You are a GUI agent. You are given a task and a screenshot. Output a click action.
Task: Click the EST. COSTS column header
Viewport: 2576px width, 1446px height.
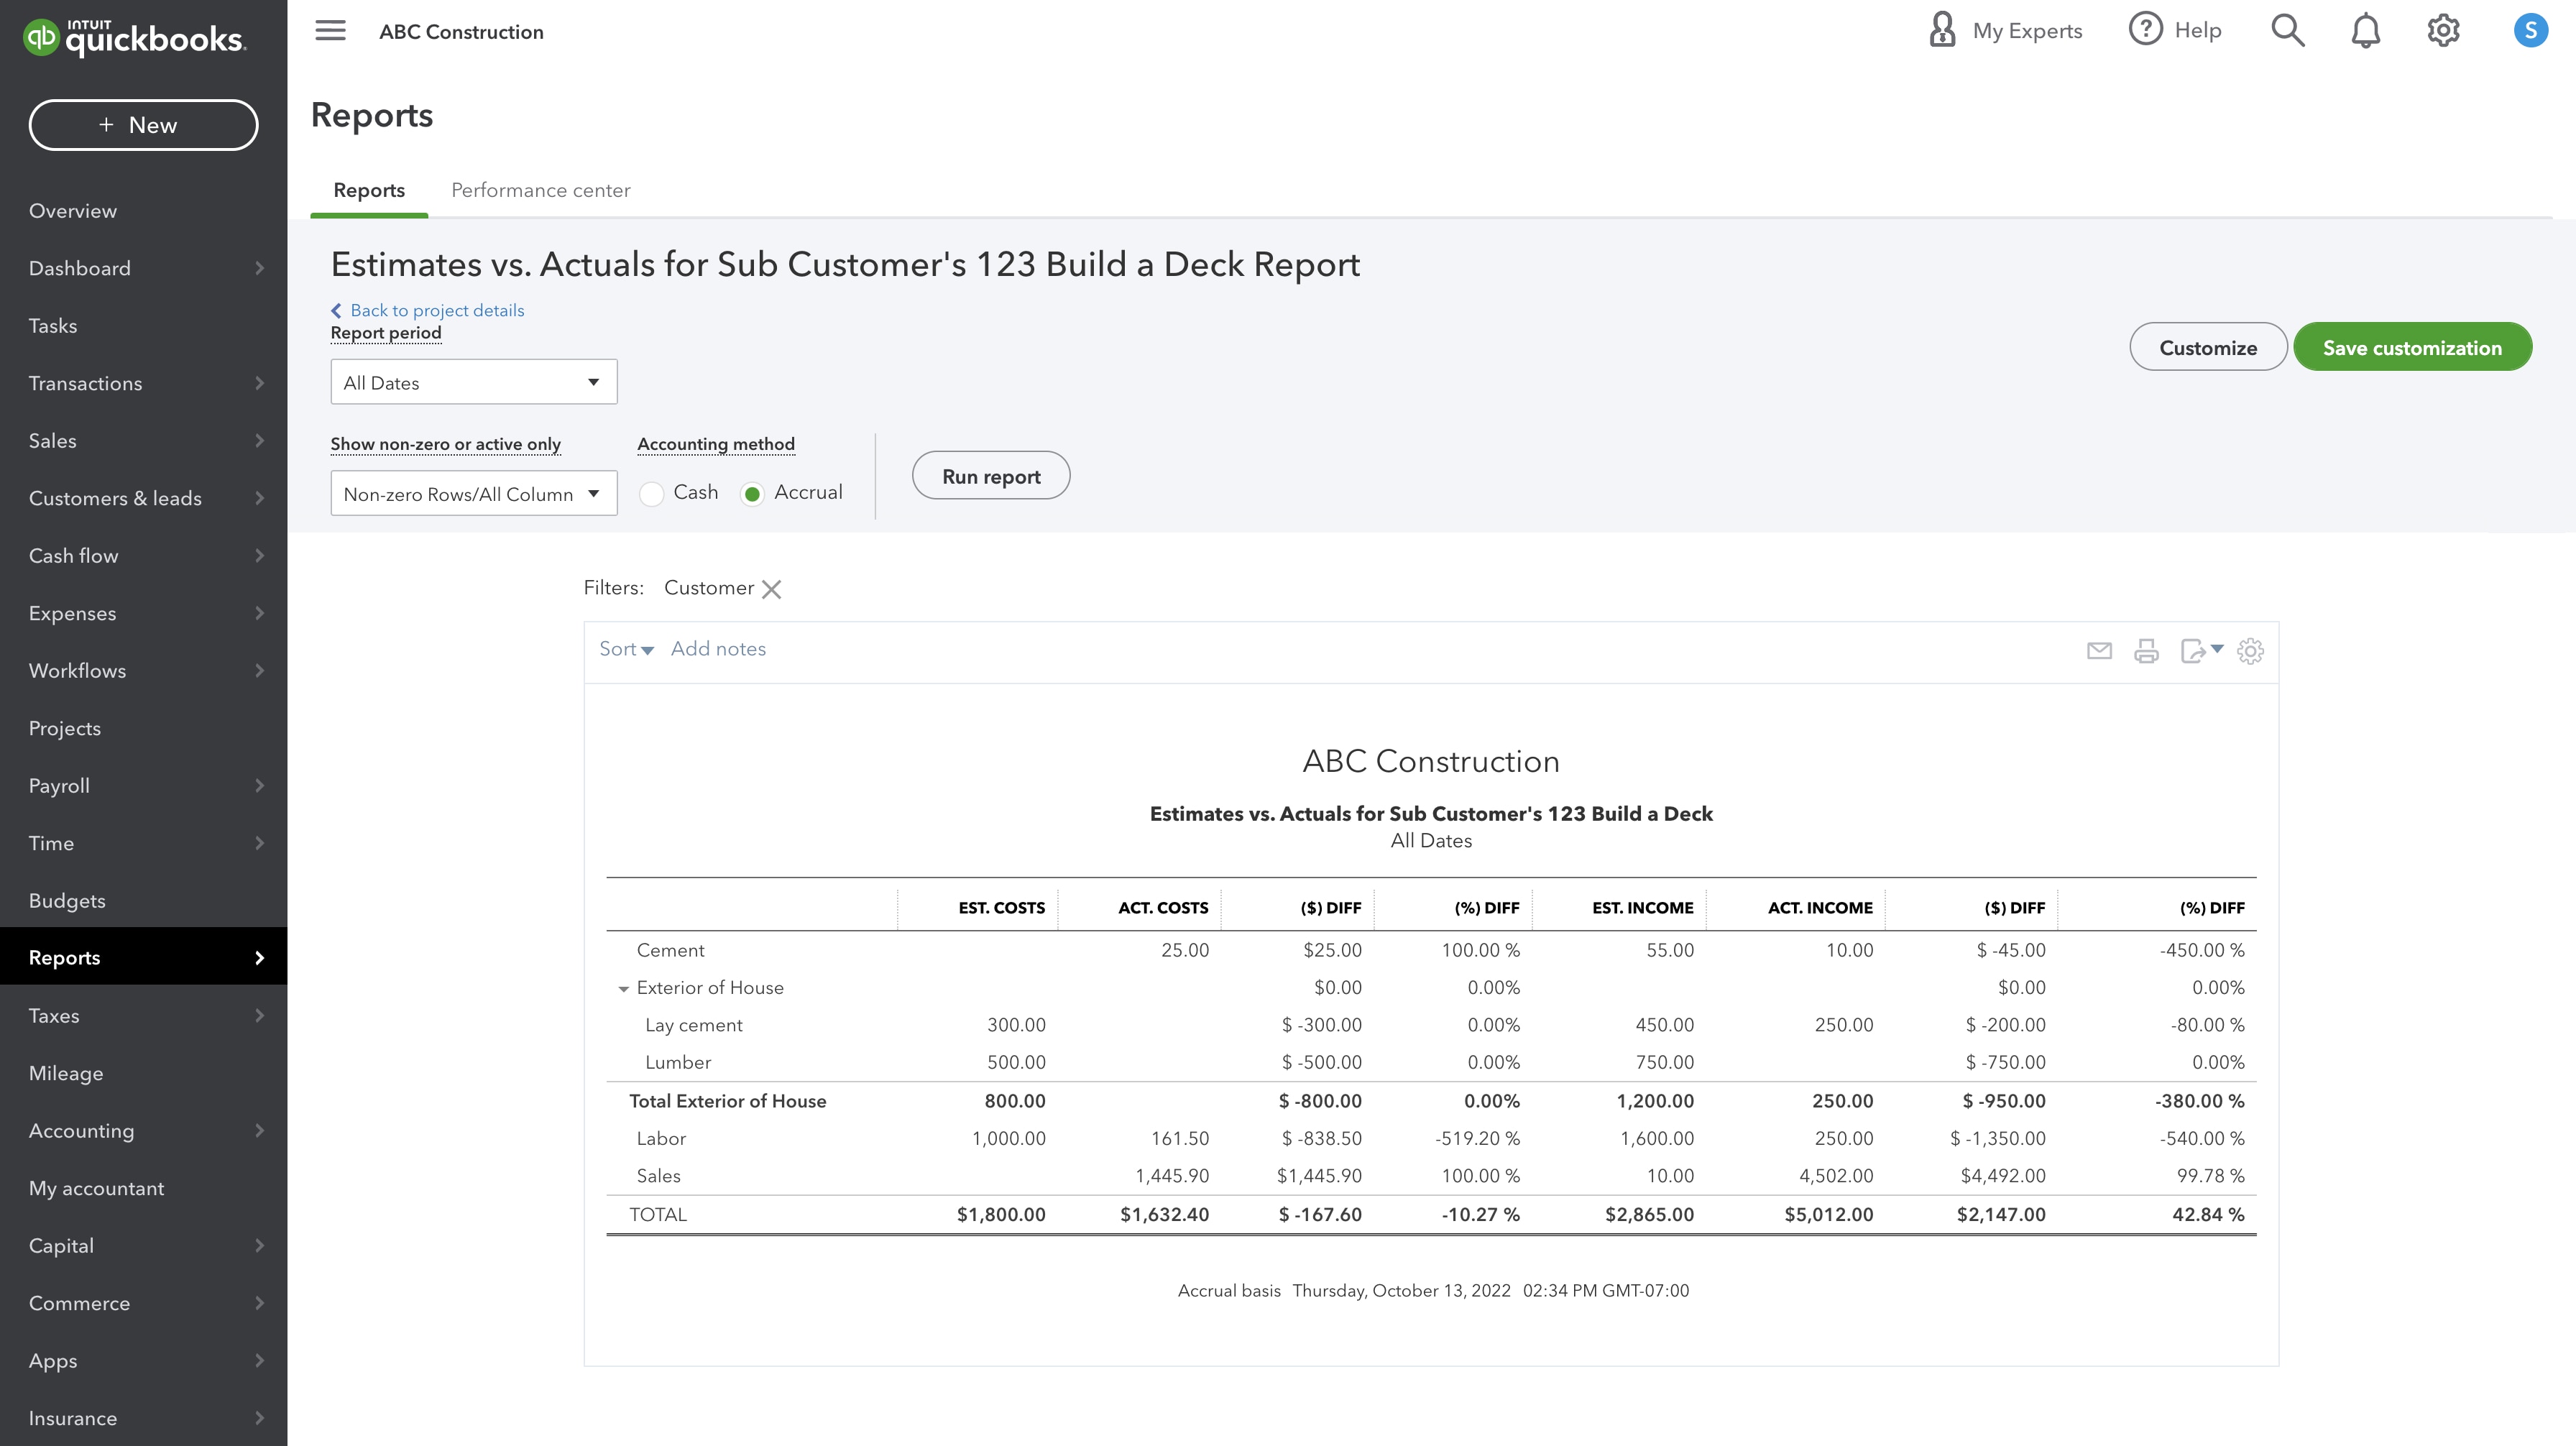tap(1001, 908)
